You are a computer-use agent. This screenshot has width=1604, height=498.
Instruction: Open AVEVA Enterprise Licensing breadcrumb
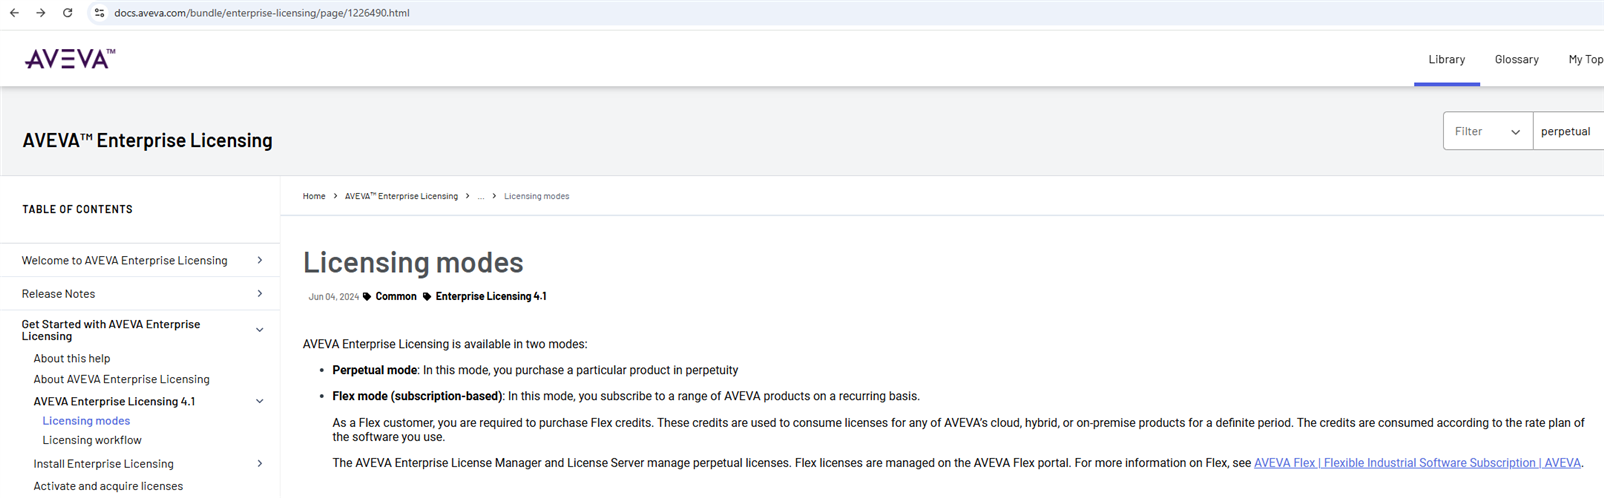point(401,196)
